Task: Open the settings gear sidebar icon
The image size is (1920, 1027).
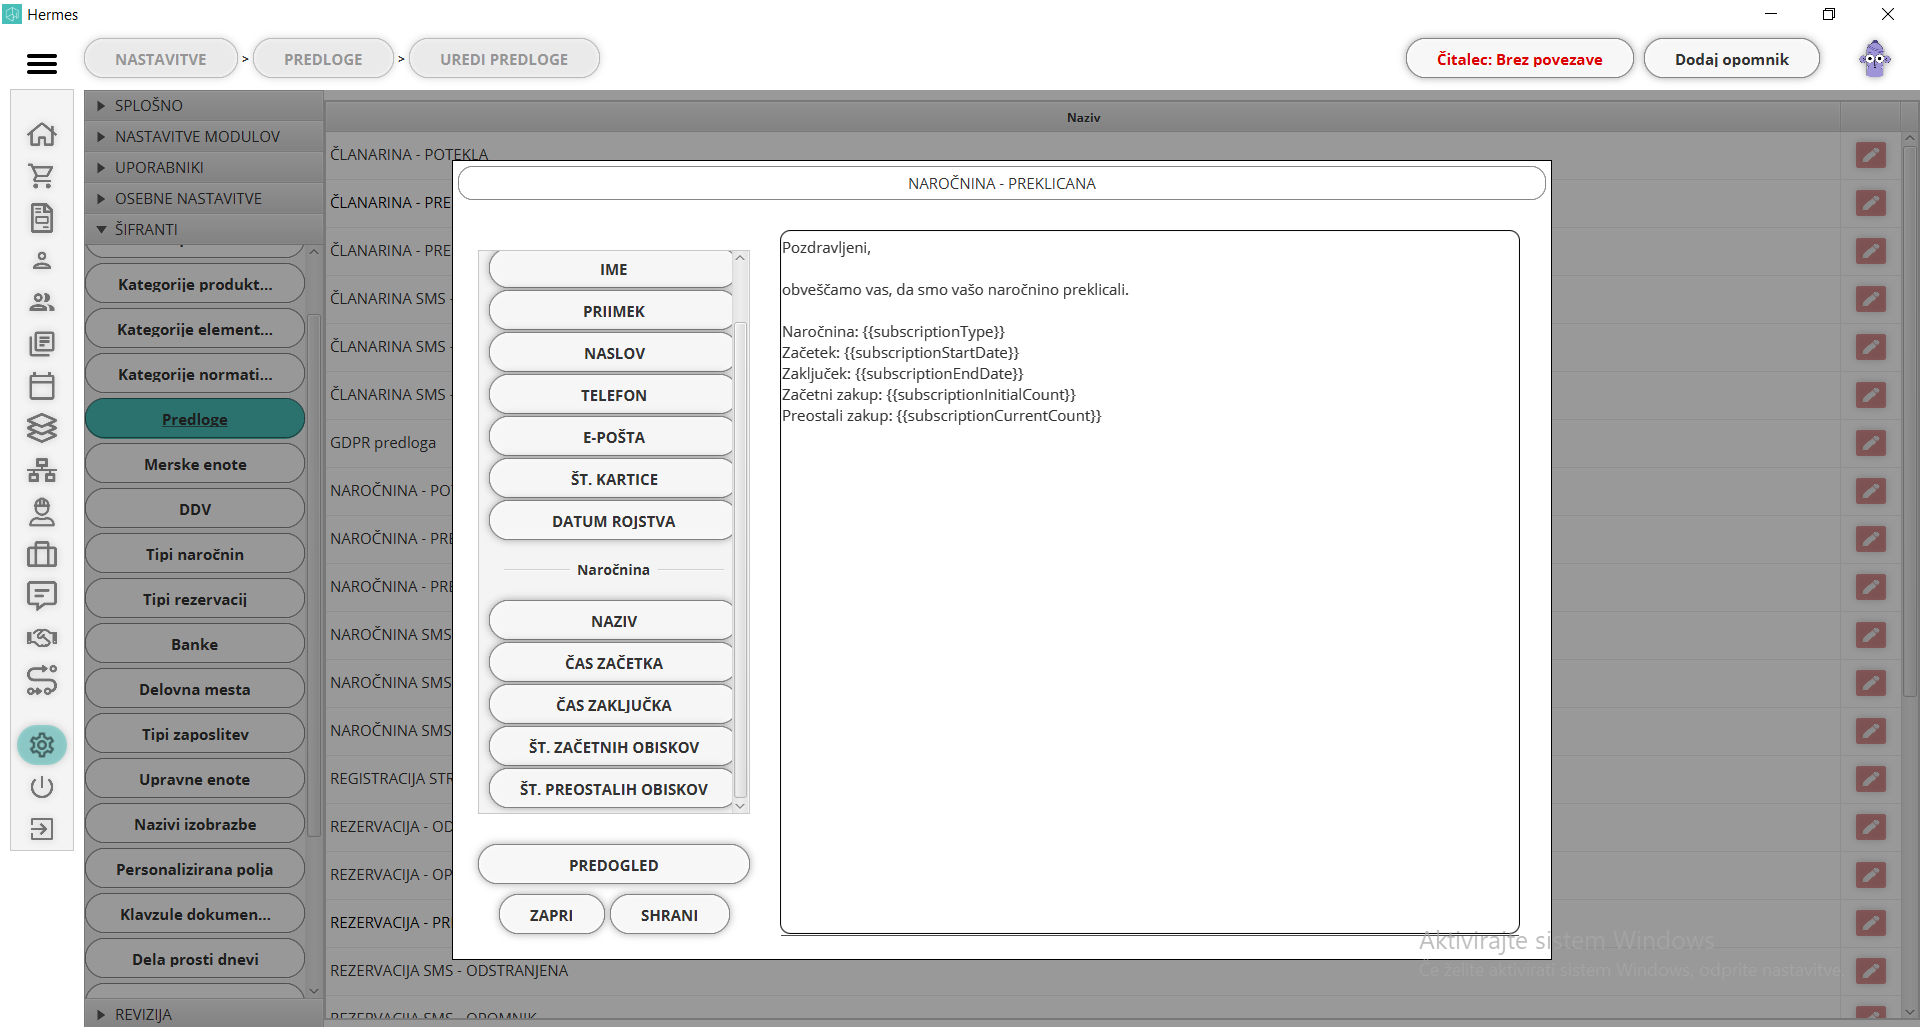Action: tap(41, 745)
